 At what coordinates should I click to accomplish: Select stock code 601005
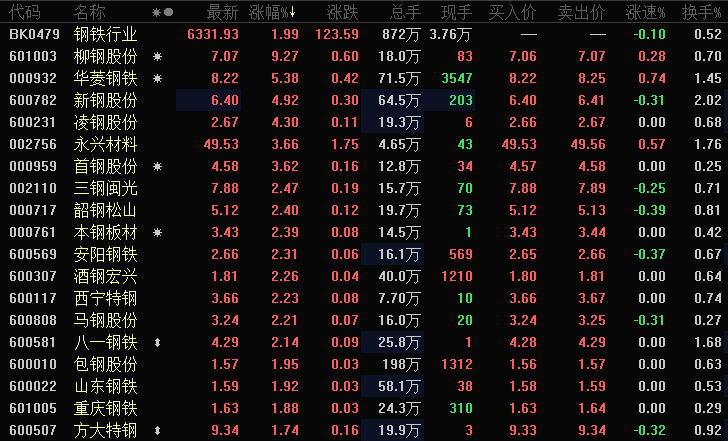33,409
